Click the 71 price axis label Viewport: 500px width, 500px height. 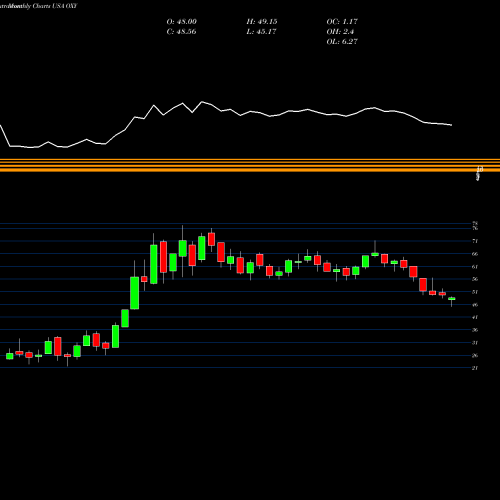click(x=475, y=241)
